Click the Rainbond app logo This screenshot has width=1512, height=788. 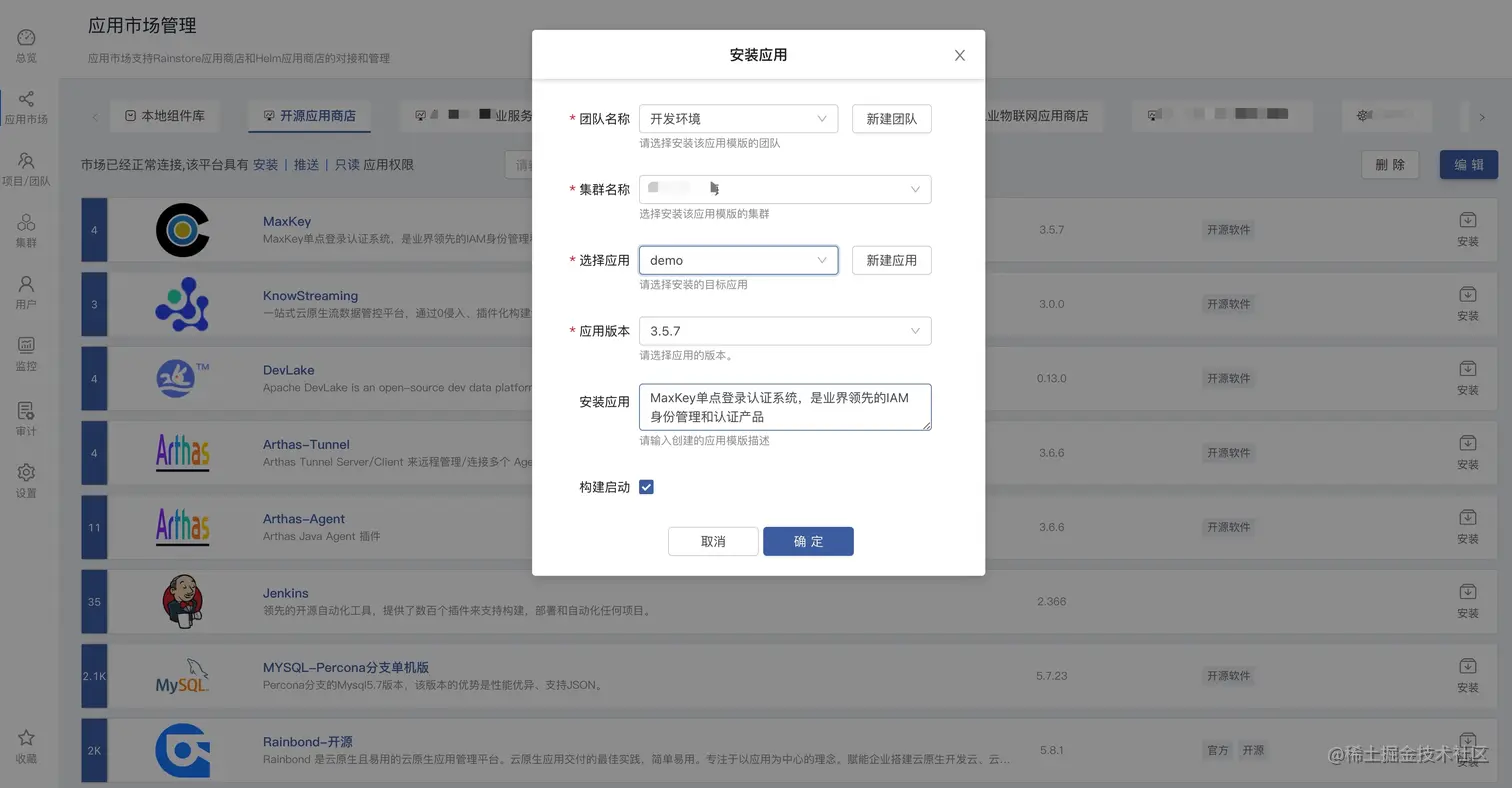click(x=182, y=750)
